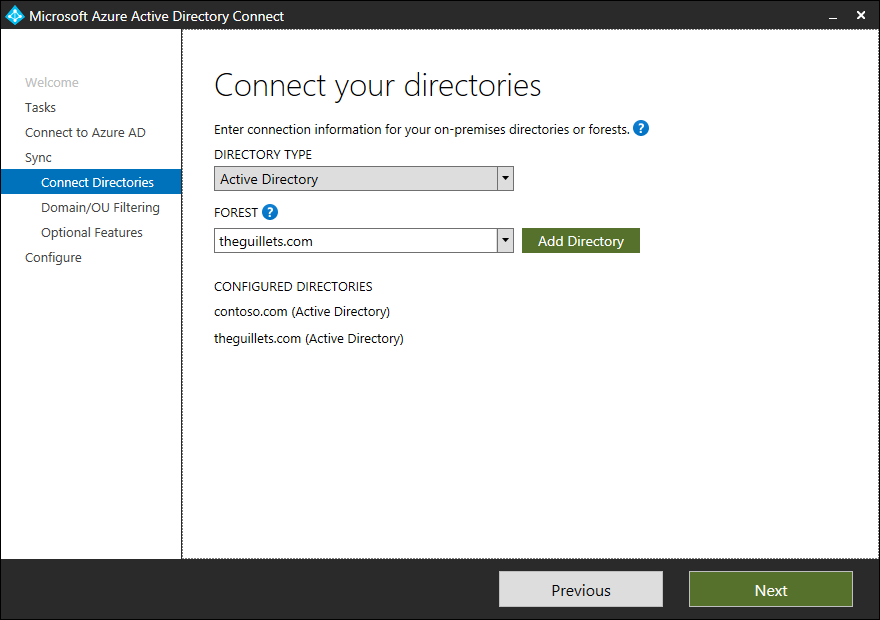
Task: Click the Azure AD Connect title bar icon
Action: tap(16, 15)
